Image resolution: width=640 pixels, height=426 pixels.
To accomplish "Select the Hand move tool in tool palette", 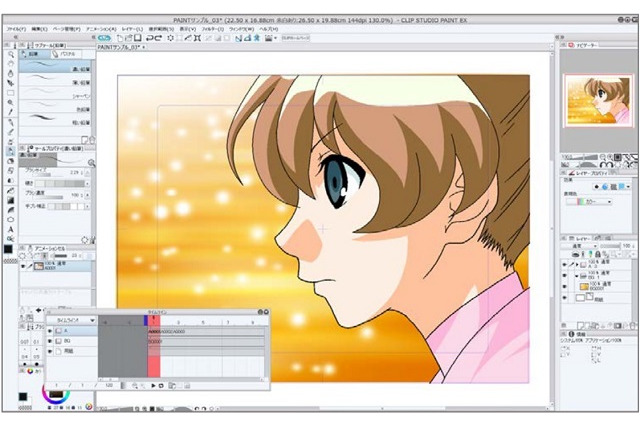I will 11,64.
